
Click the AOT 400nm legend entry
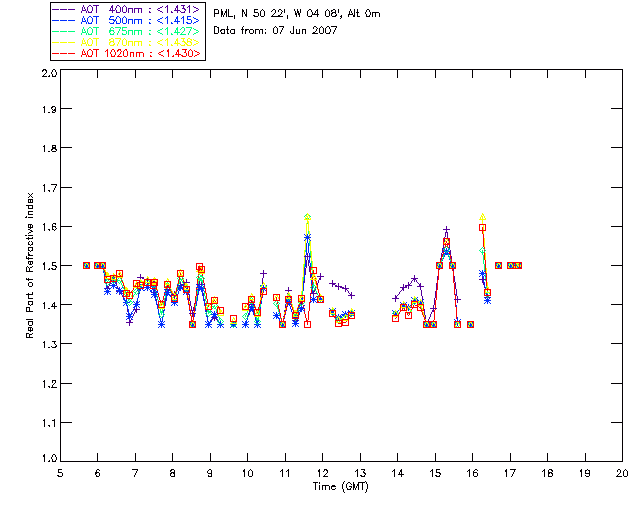point(127,9)
